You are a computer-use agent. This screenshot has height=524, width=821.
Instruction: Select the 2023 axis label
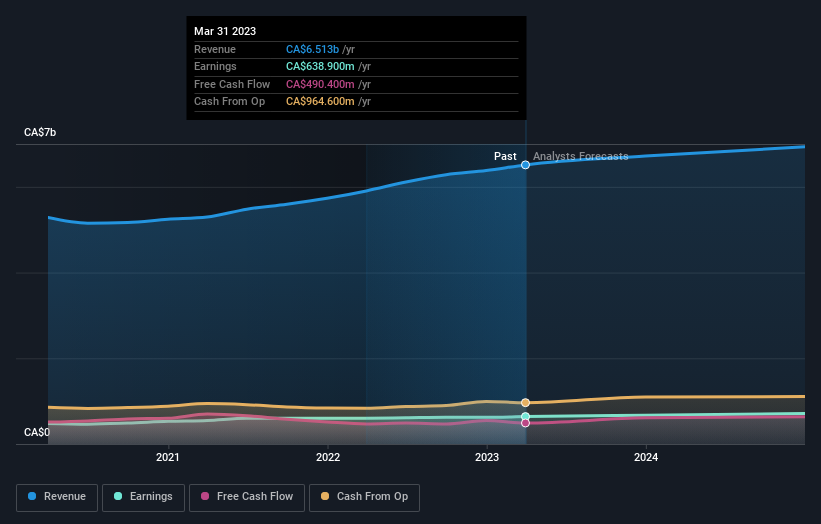487,457
